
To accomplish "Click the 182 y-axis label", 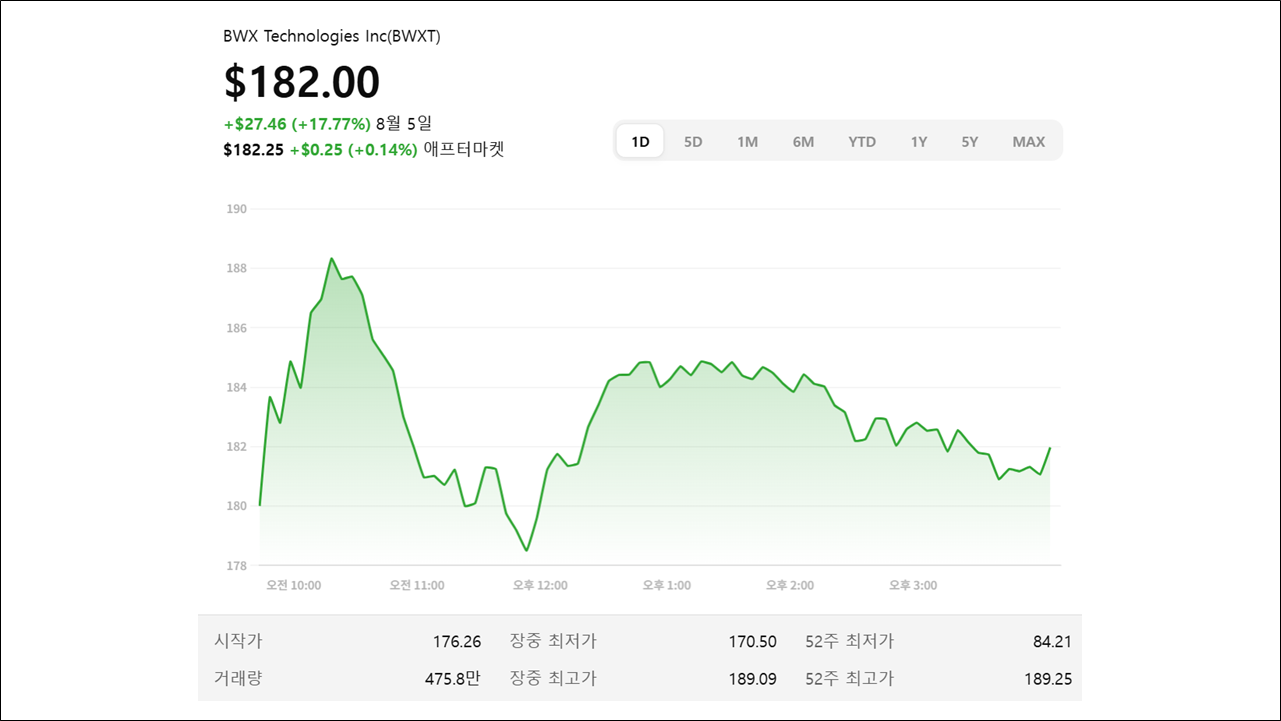I will click(236, 446).
